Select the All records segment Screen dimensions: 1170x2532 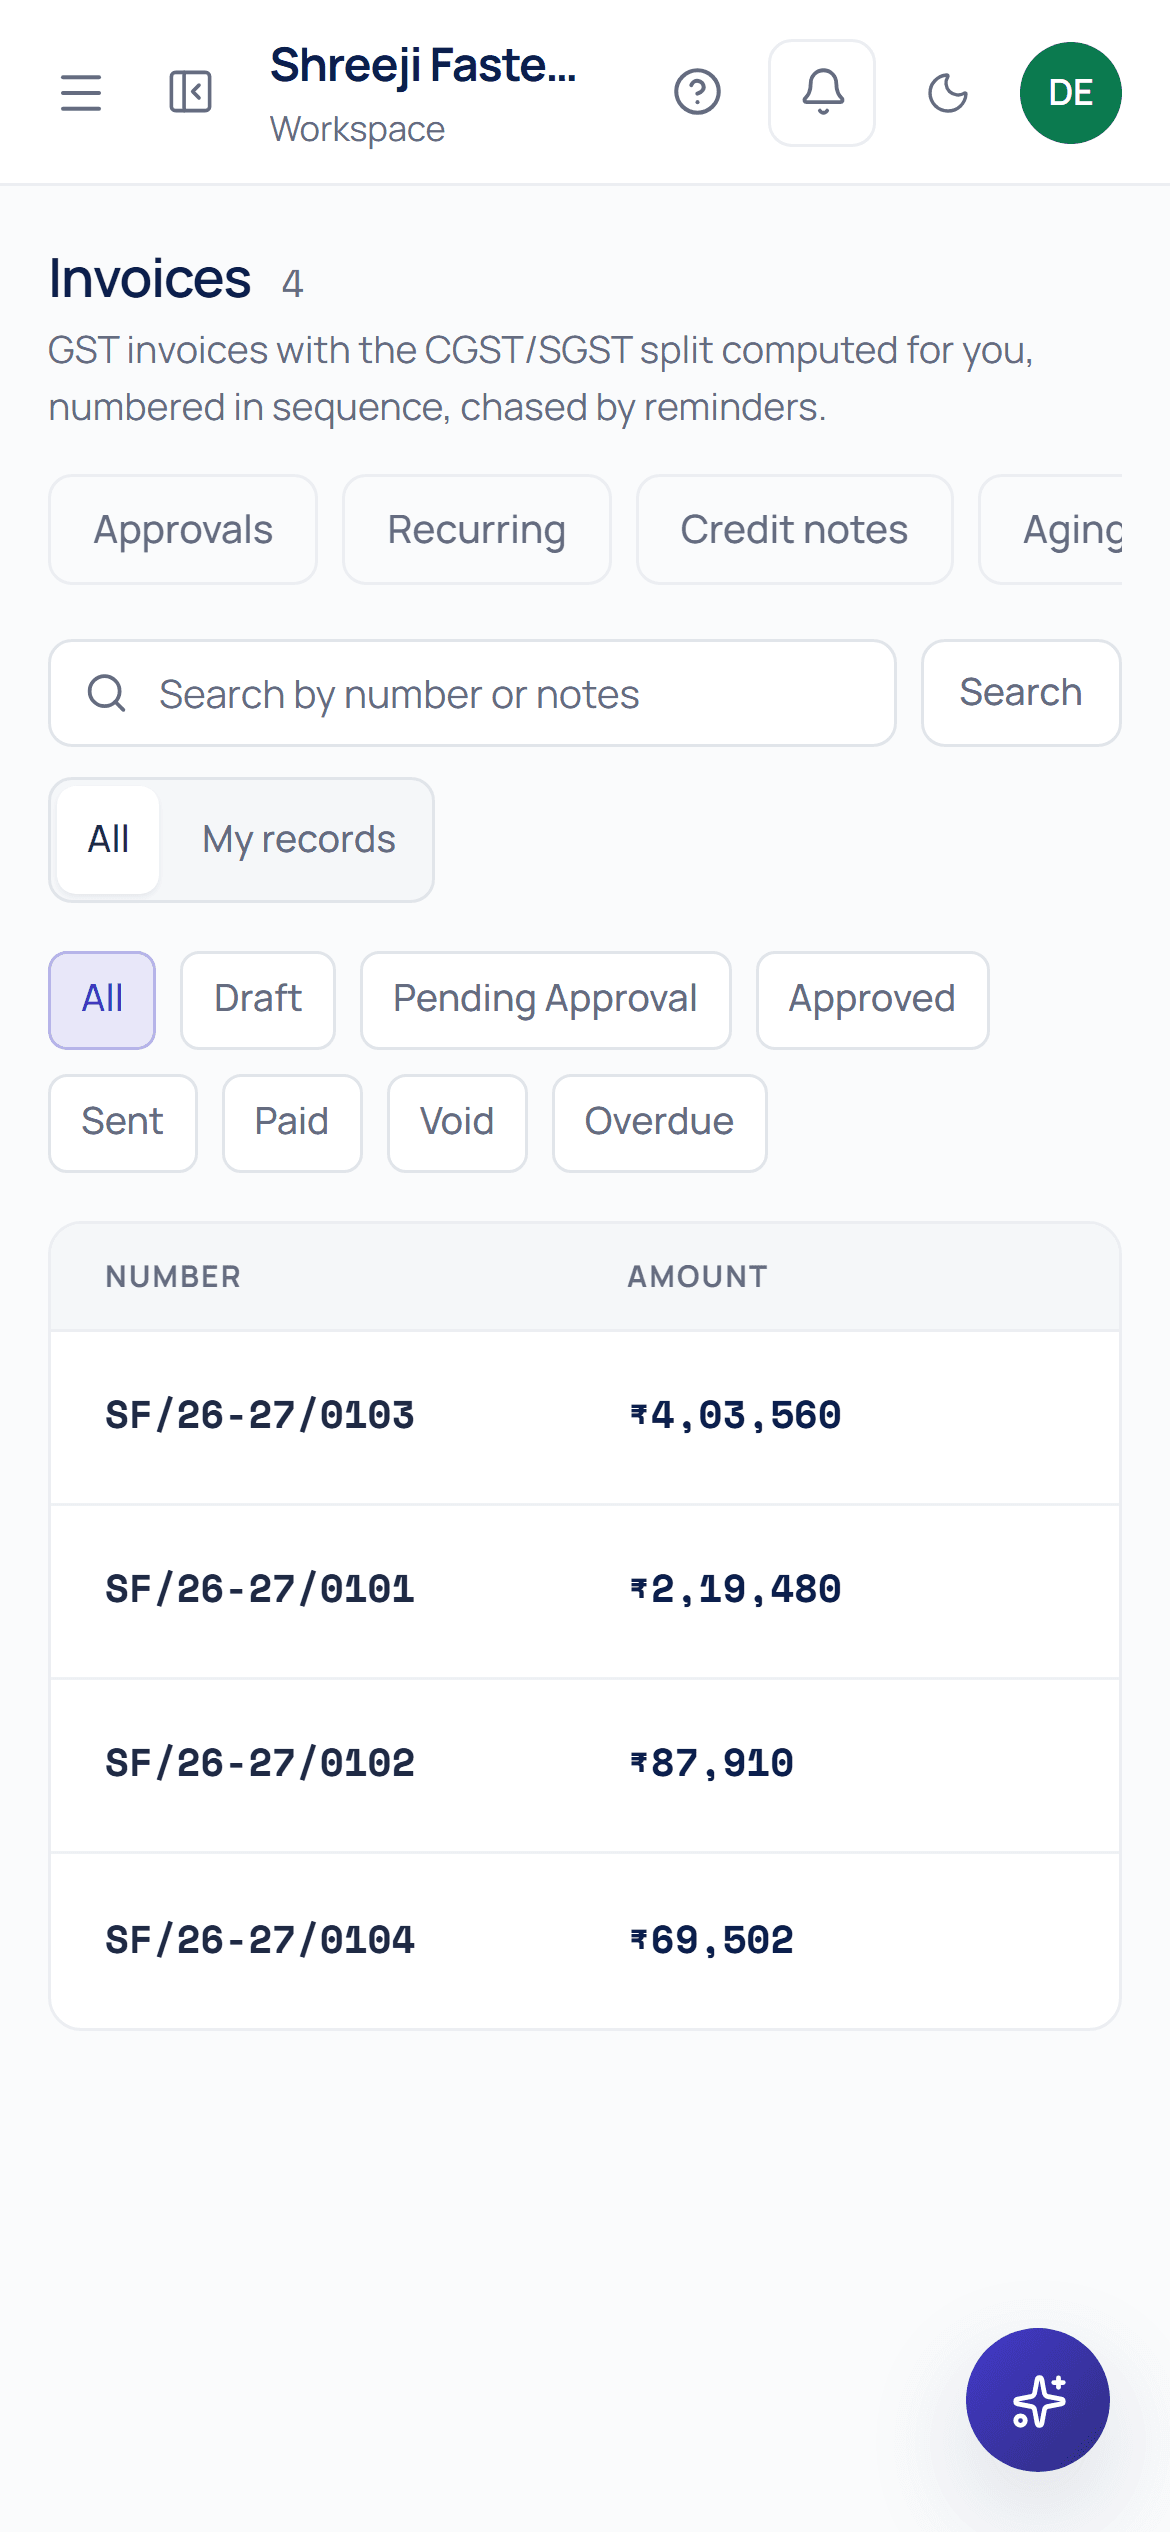(x=108, y=840)
